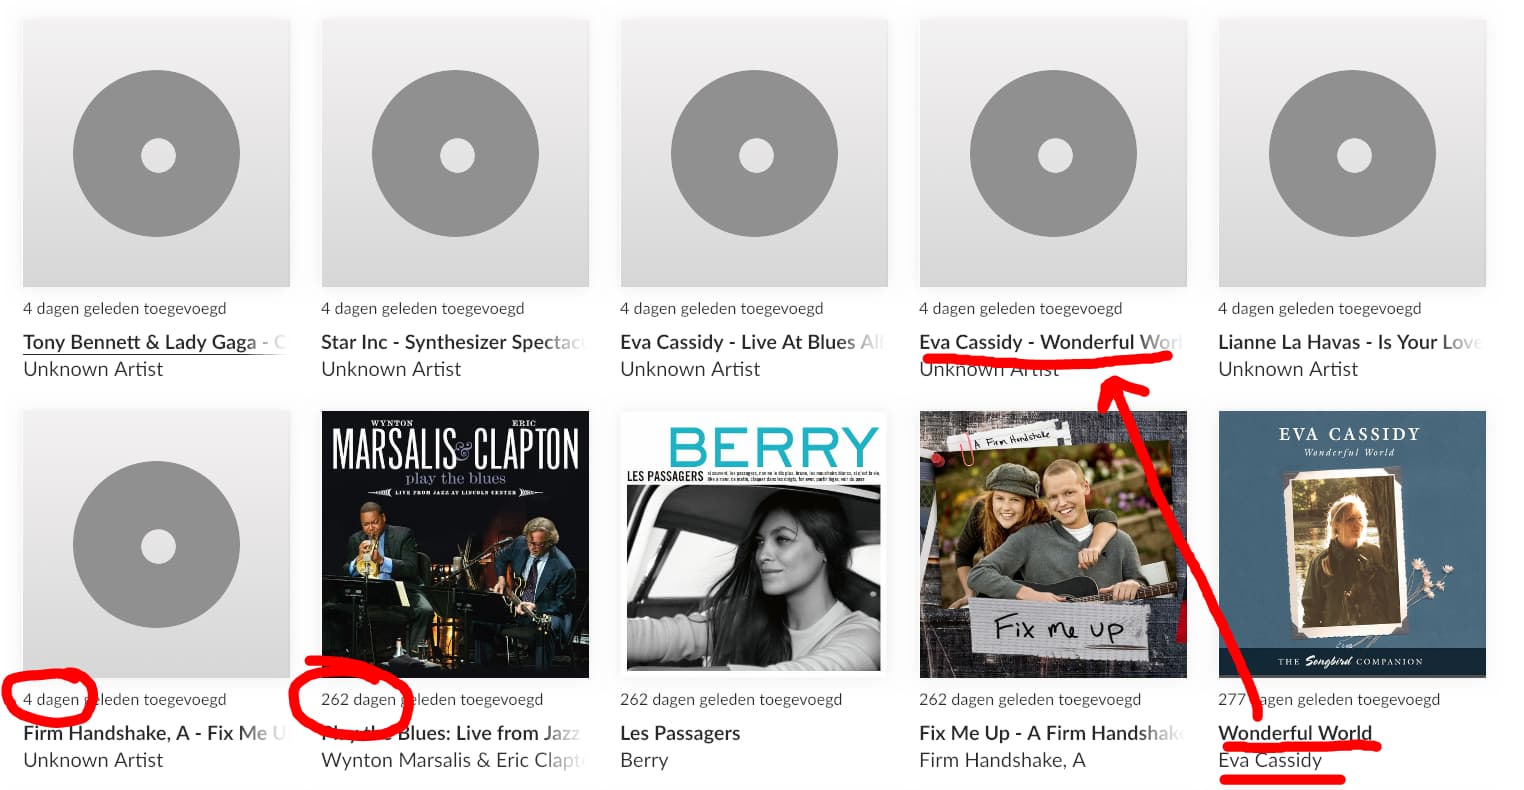The height and width of the screenshot is (790, 1524).
Task: Open the Wonderful World title link
Action: click(x=1295, y=733)
